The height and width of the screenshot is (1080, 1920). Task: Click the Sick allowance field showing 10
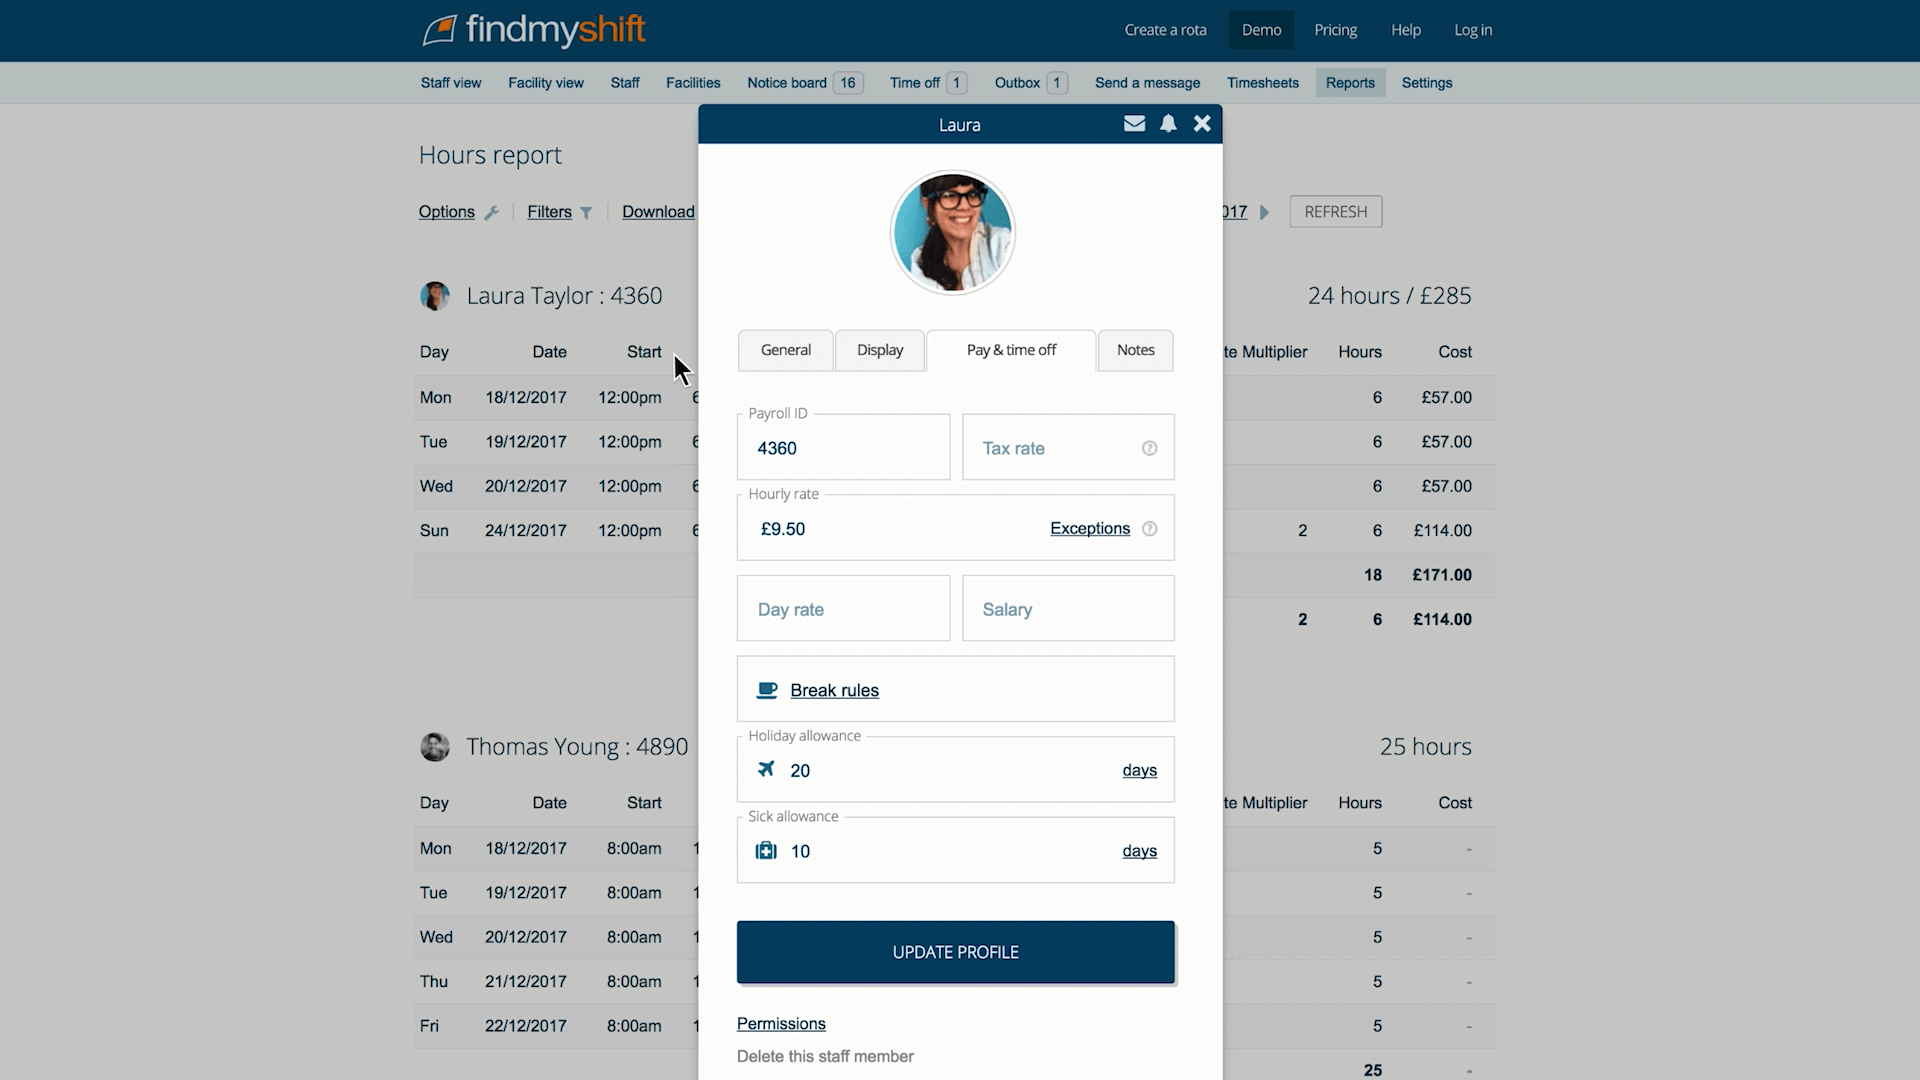pyautogui.click(x=955, y=850)
